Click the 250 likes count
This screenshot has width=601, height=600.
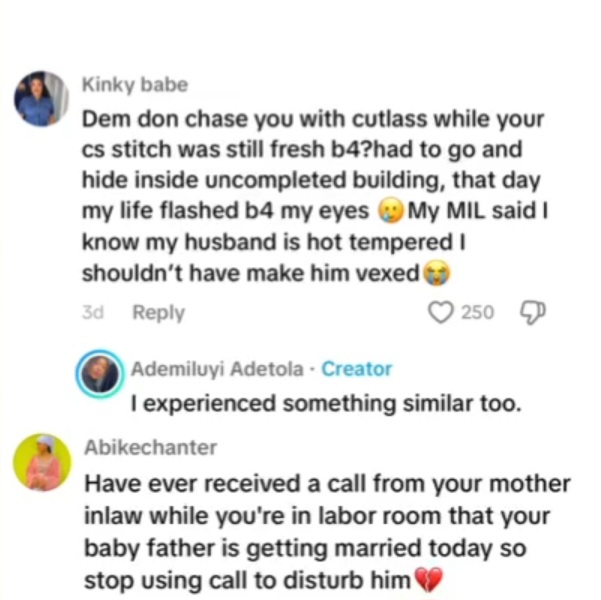477,313
